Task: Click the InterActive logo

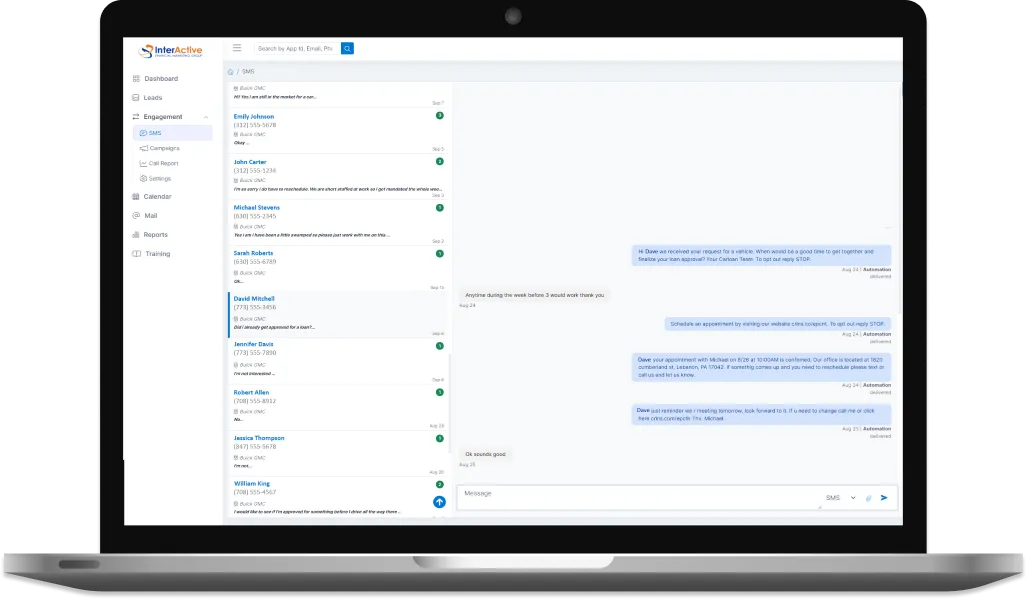Action: (x=171, y=50)
